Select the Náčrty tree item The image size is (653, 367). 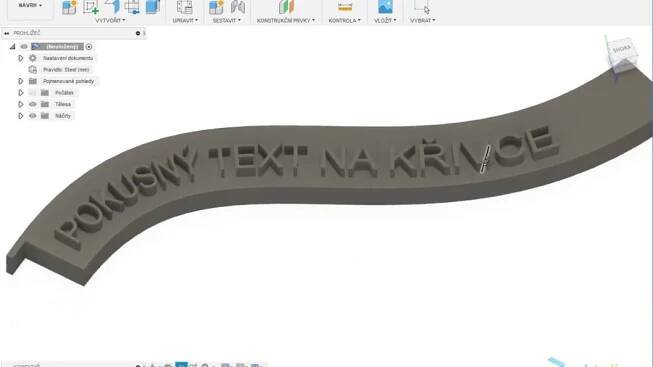click(63, 116)
